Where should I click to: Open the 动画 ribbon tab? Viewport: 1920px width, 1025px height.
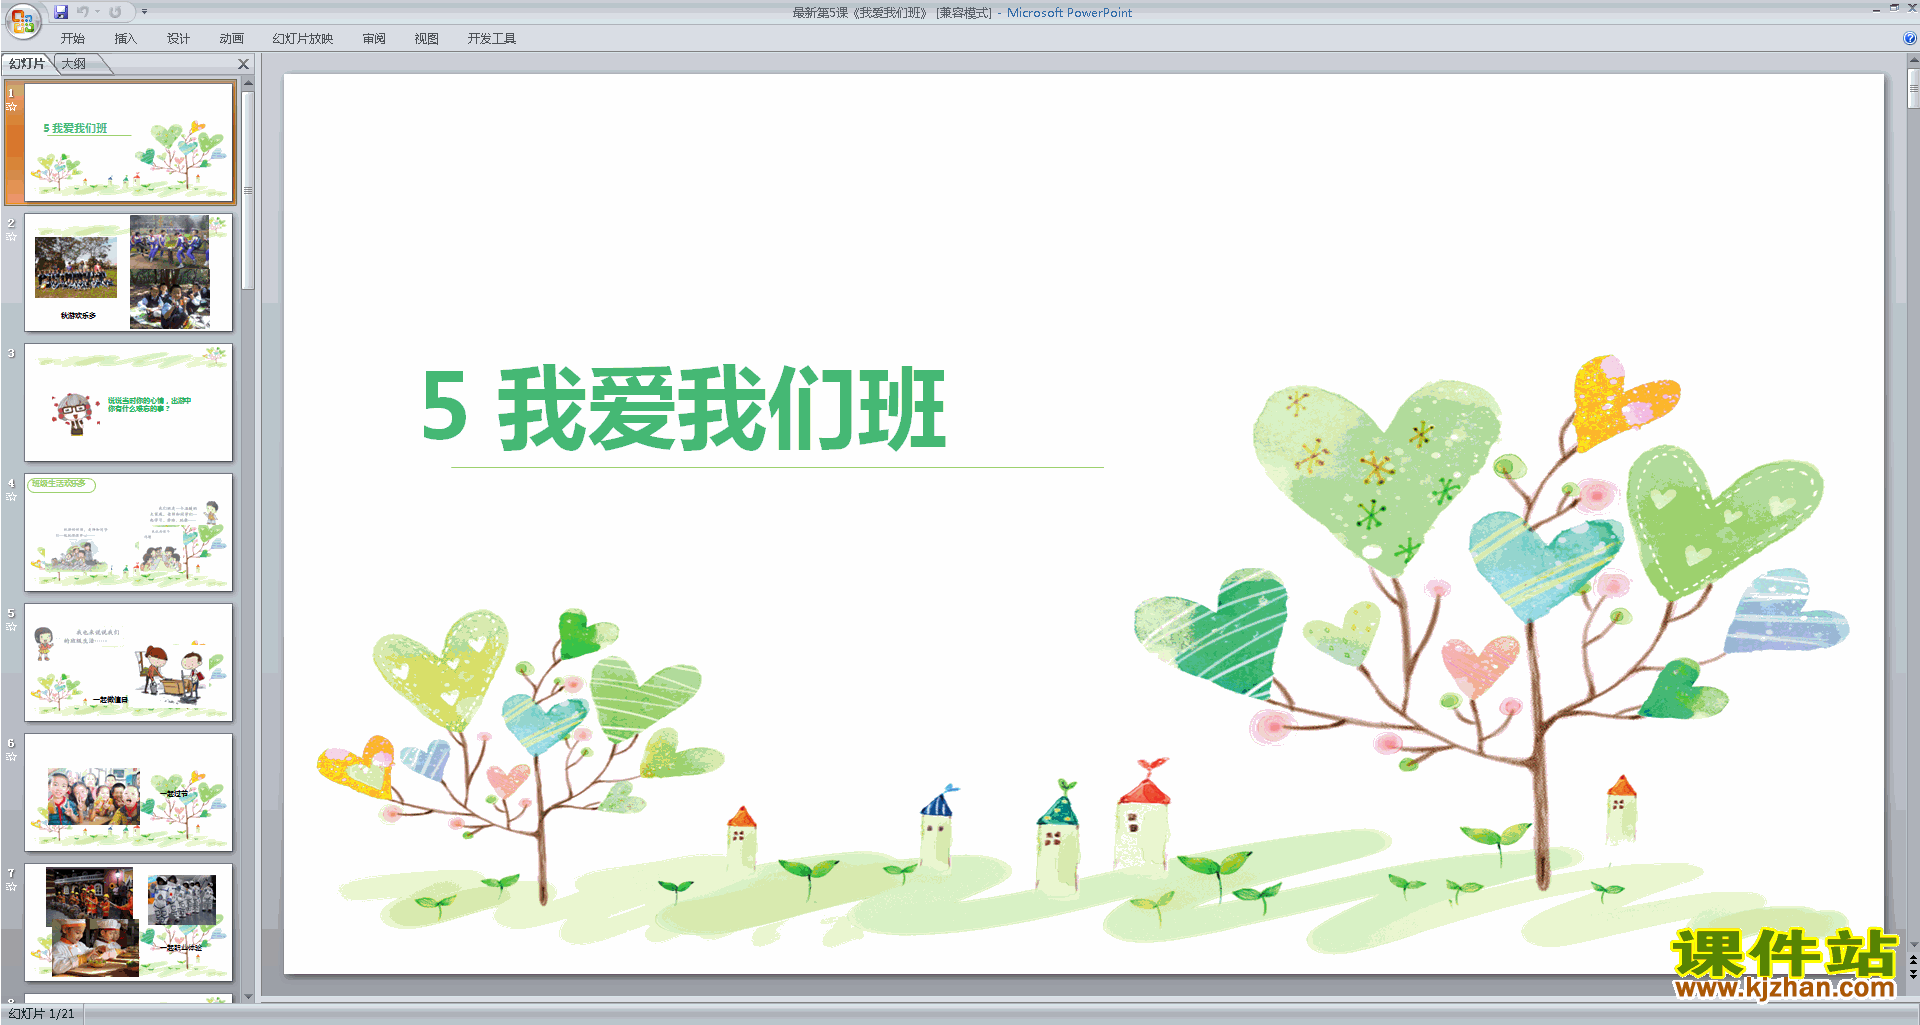(231, 39)
